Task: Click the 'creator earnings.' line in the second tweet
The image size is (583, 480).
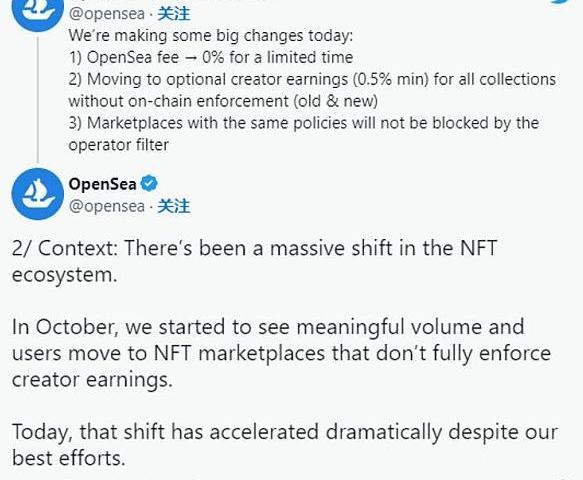Action: coord(92,380)
